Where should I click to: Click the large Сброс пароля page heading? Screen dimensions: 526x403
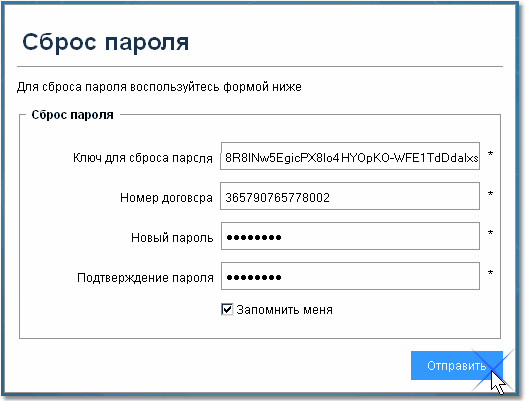tap(106, 42)
